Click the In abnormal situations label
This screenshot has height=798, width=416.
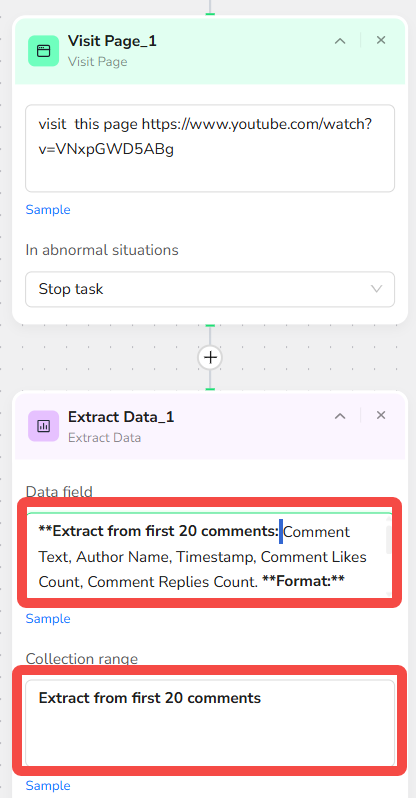click(102, 250)
